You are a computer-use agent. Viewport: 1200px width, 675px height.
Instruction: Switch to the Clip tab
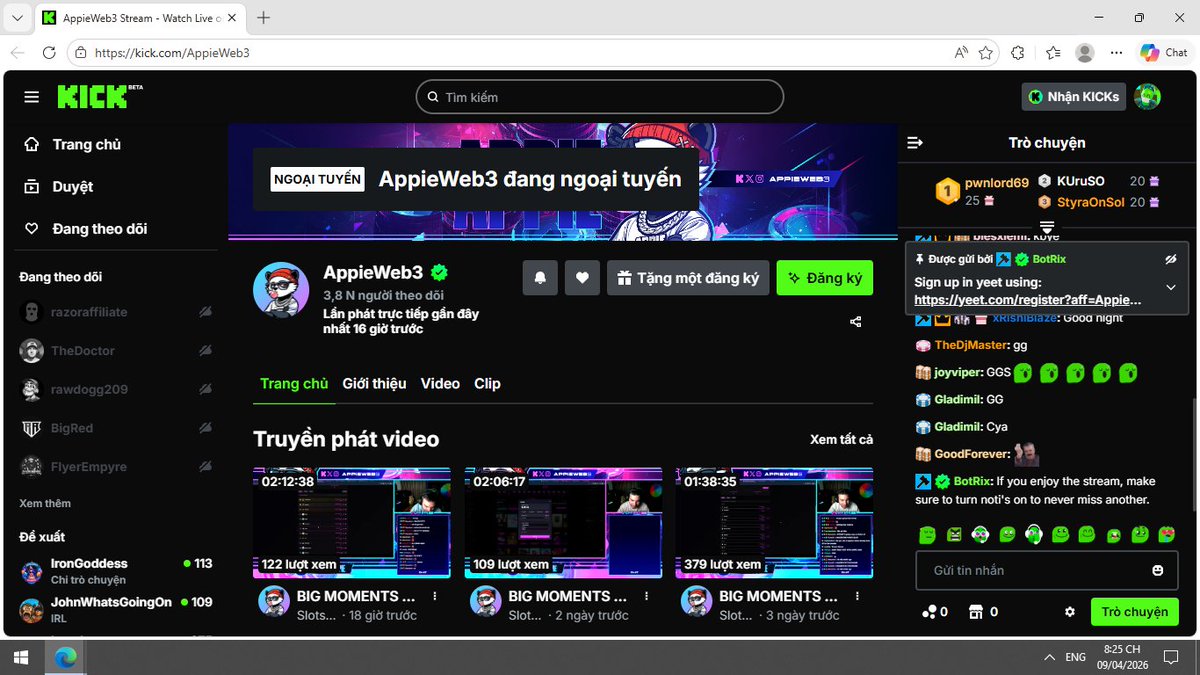(x=487, y=384)
